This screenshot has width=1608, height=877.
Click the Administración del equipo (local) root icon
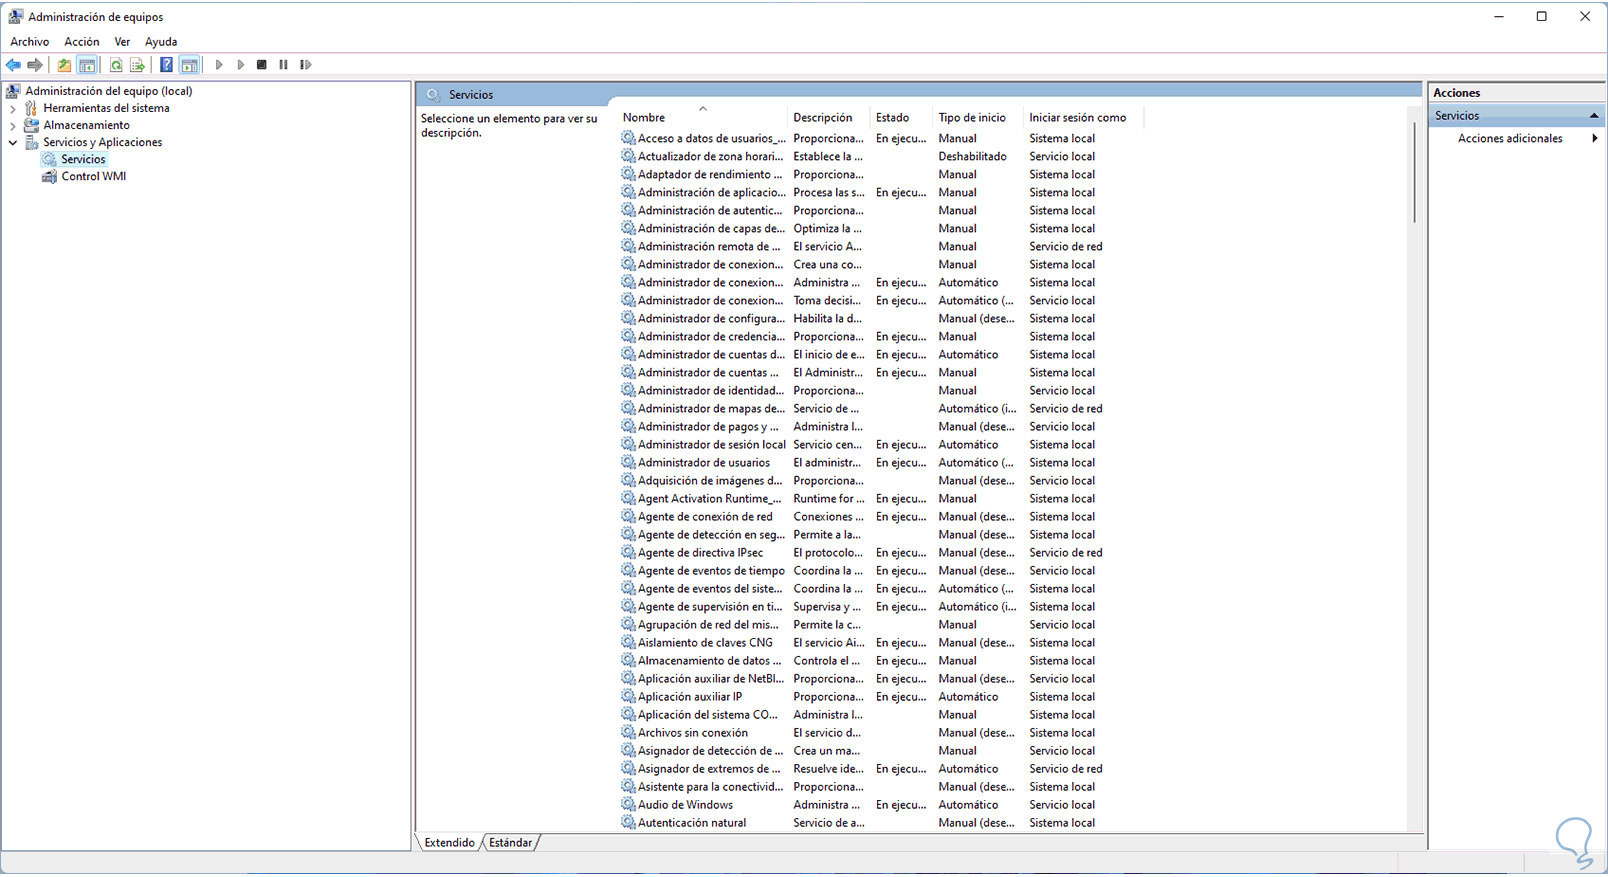click(14, 91)
